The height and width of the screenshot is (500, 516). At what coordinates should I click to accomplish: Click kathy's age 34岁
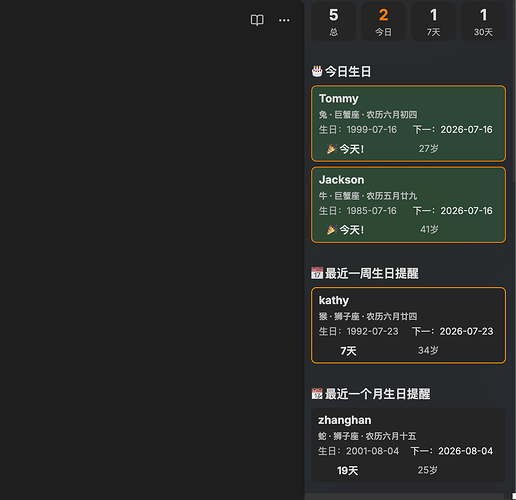click(x=428, y=350)
